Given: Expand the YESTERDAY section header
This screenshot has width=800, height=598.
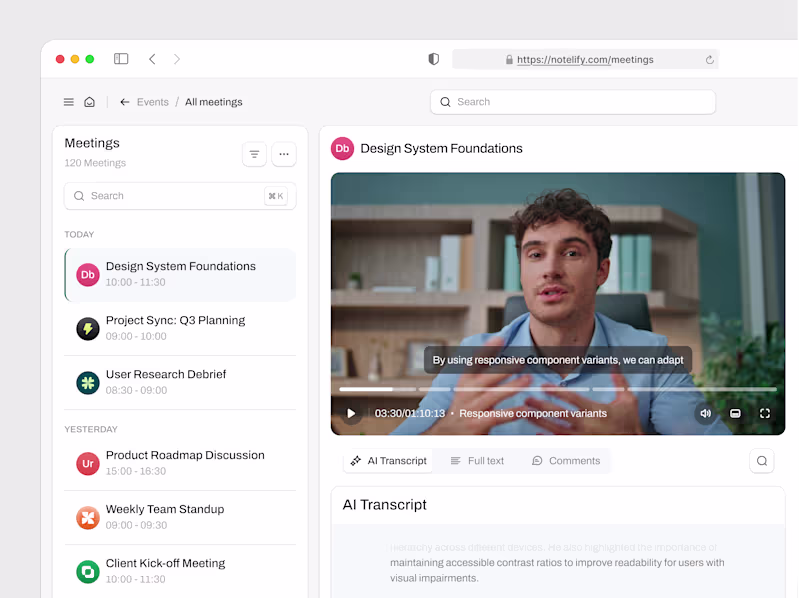Looking at the screenshot, I should [x=93, y=428].
